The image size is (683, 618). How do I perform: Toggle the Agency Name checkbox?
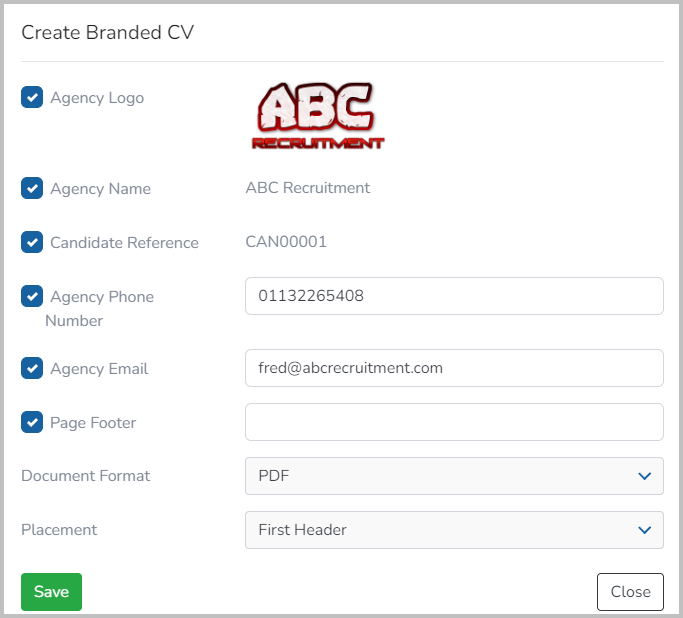32,188
